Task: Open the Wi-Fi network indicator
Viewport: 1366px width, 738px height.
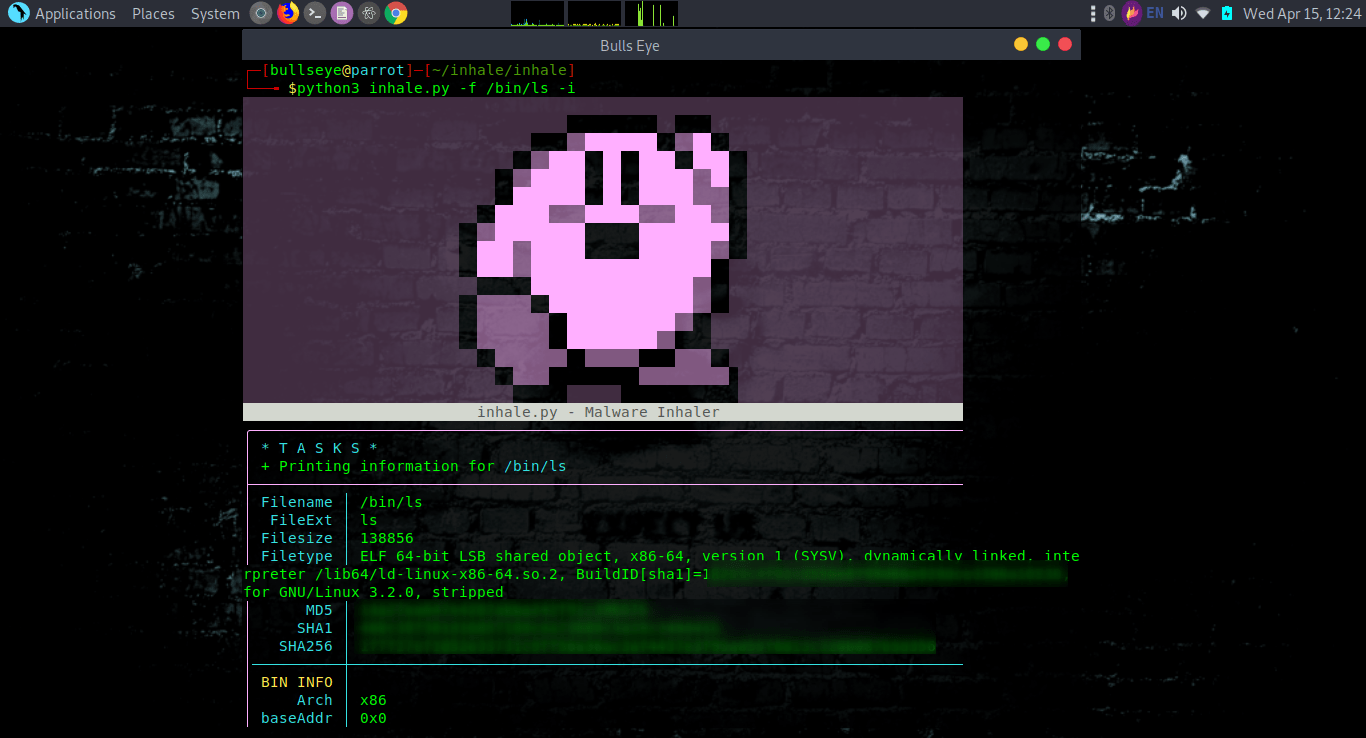Action: point(1203,13)
